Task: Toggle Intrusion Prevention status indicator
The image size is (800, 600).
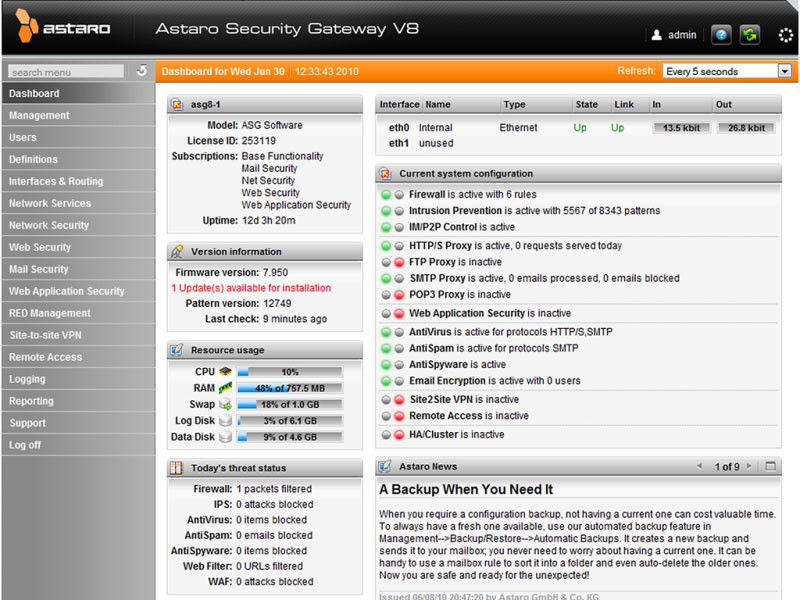Action: [x=392, y=211]
